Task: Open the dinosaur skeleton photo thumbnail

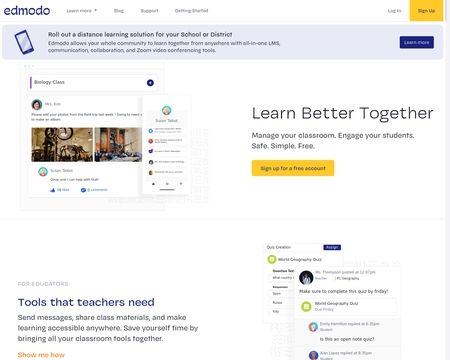Action: (x=62, y=145)
